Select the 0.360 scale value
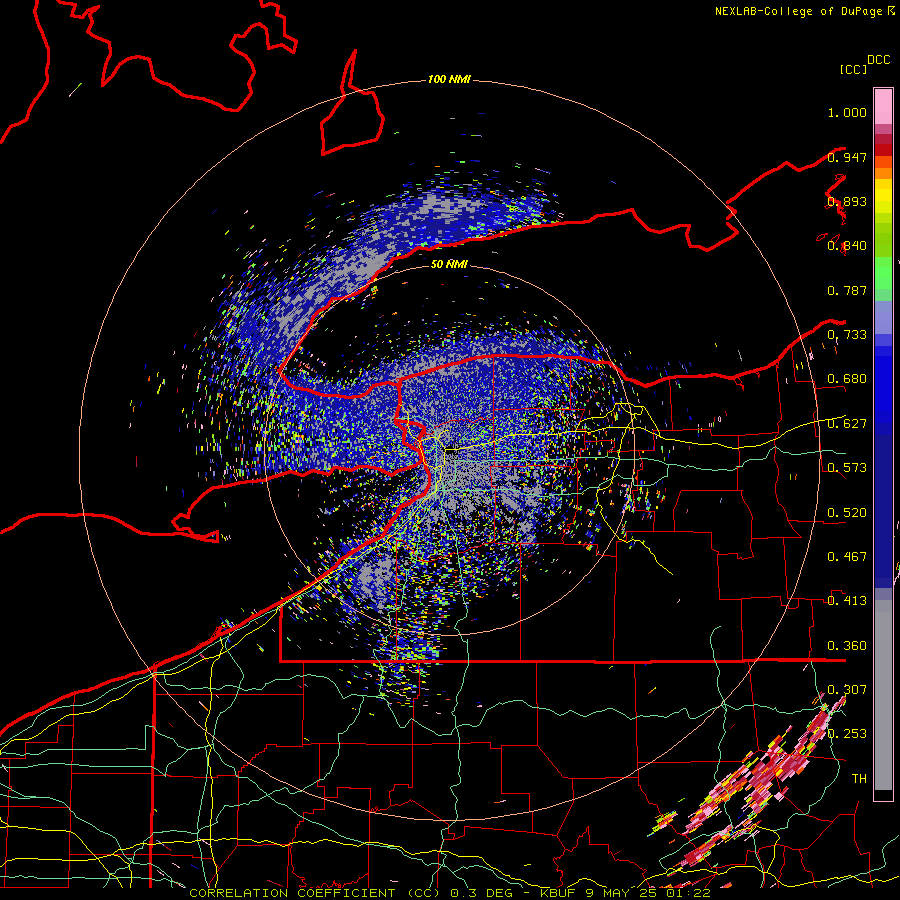This screenshot has height=900, width=900. [x=847, y=646]
